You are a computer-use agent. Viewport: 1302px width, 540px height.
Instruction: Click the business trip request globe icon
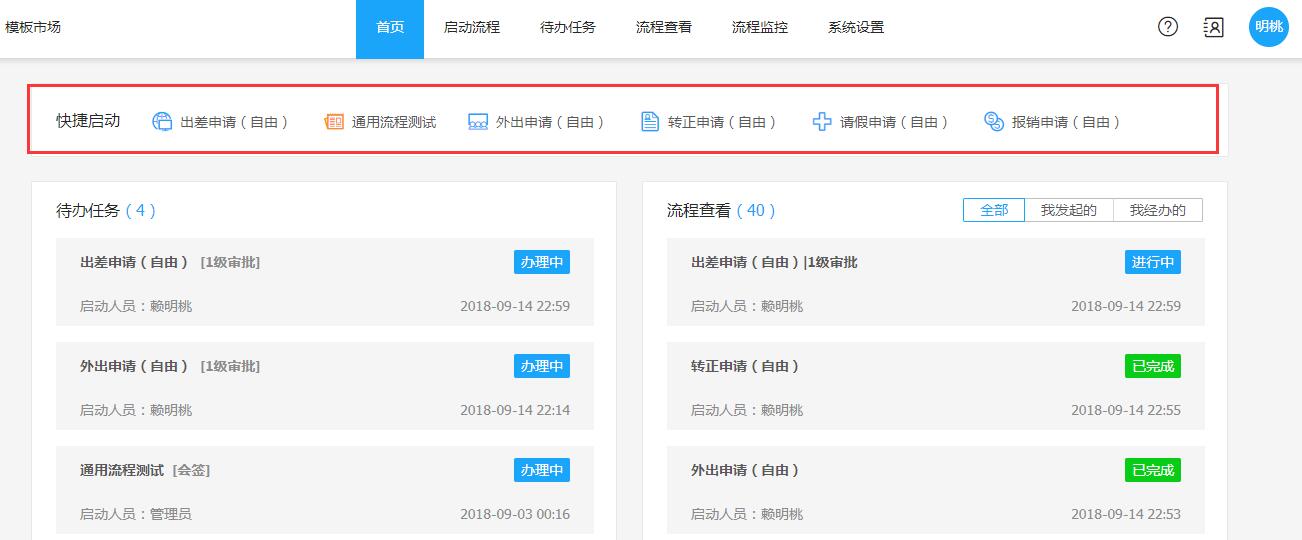click(162, 122)
